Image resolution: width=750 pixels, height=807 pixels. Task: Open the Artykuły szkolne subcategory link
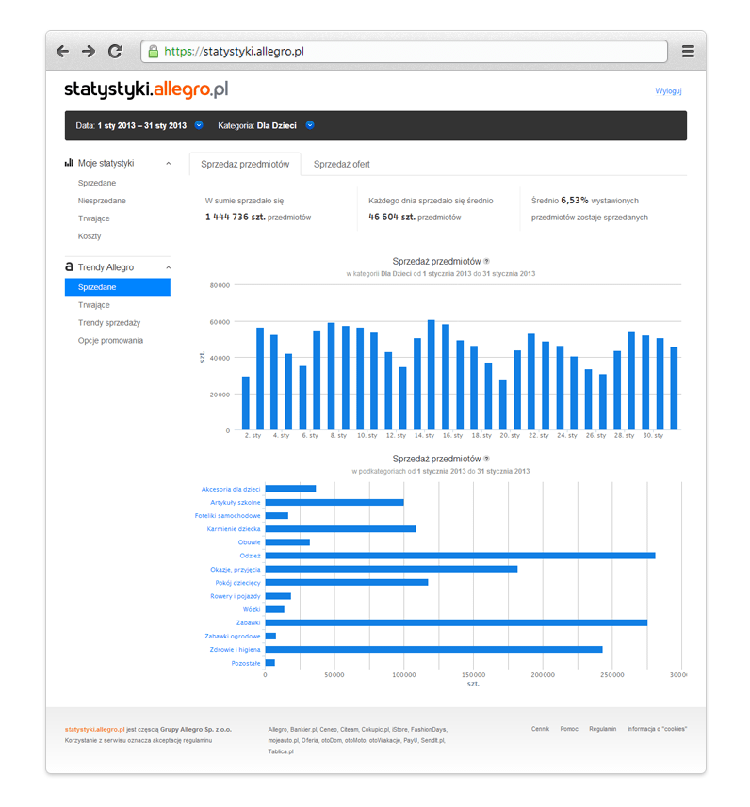(235, 503)
